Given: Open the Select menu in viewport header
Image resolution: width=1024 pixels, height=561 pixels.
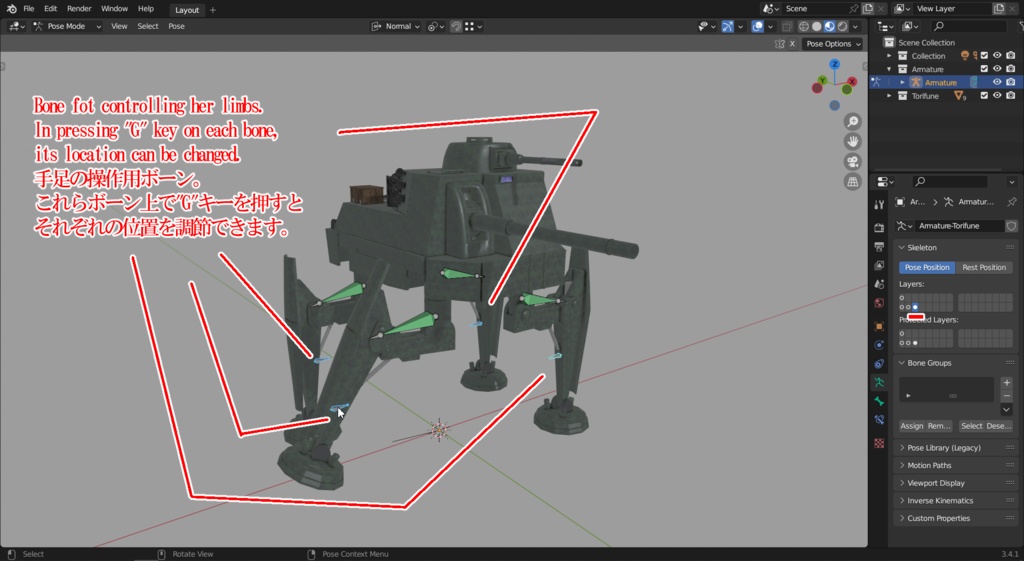Looking at the screenshot, I should coord(148,27).
